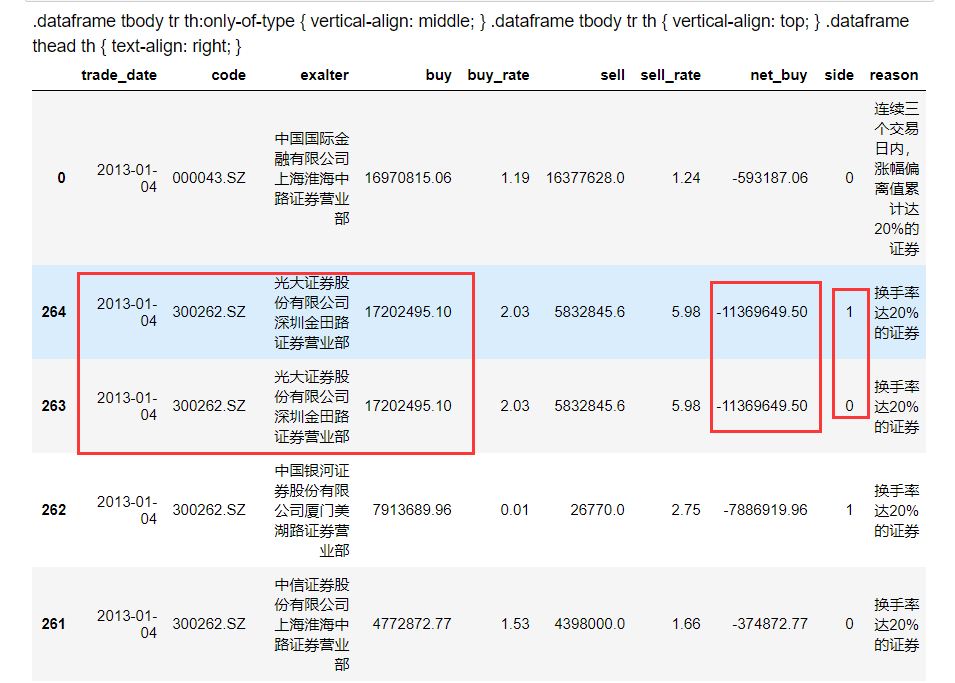Click exalter cell 中国银河证券股份有限公司厦门美湖路证券营业部

pos(312,511)
